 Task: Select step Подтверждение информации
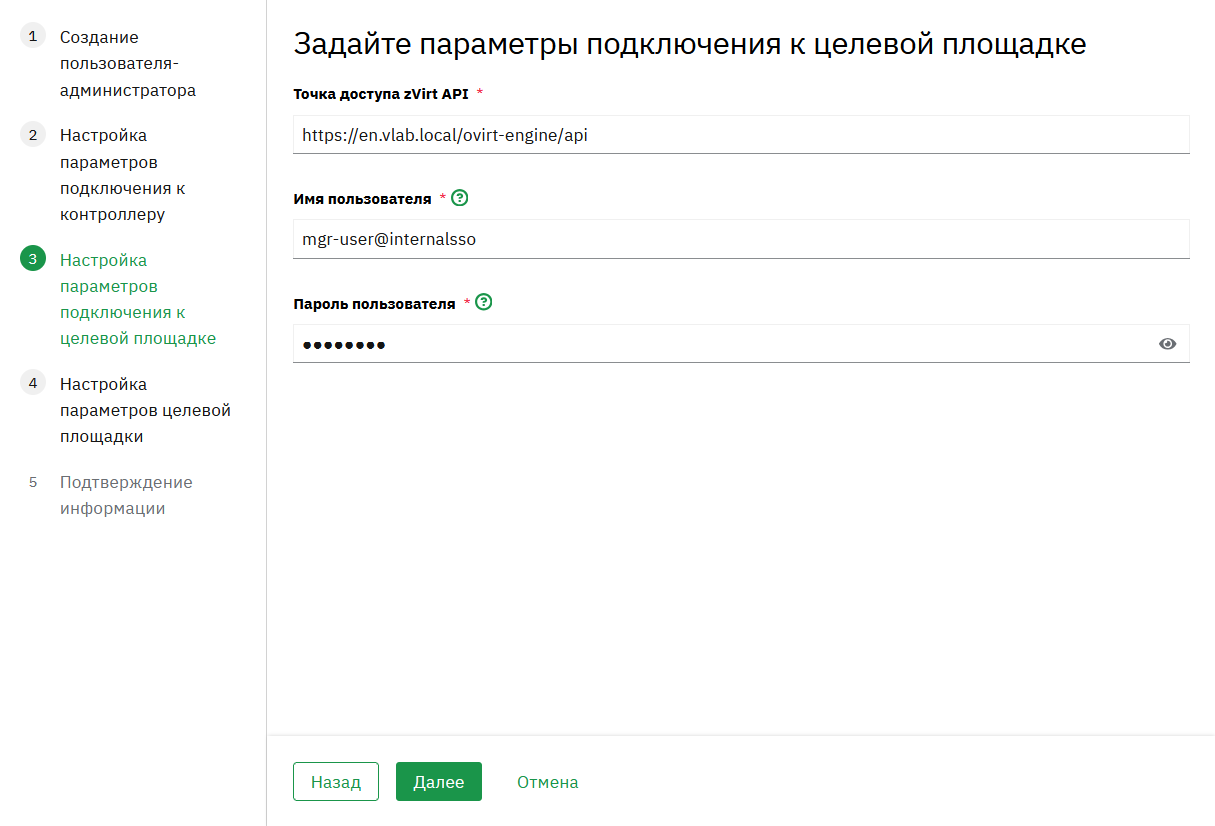click(126, 495)
